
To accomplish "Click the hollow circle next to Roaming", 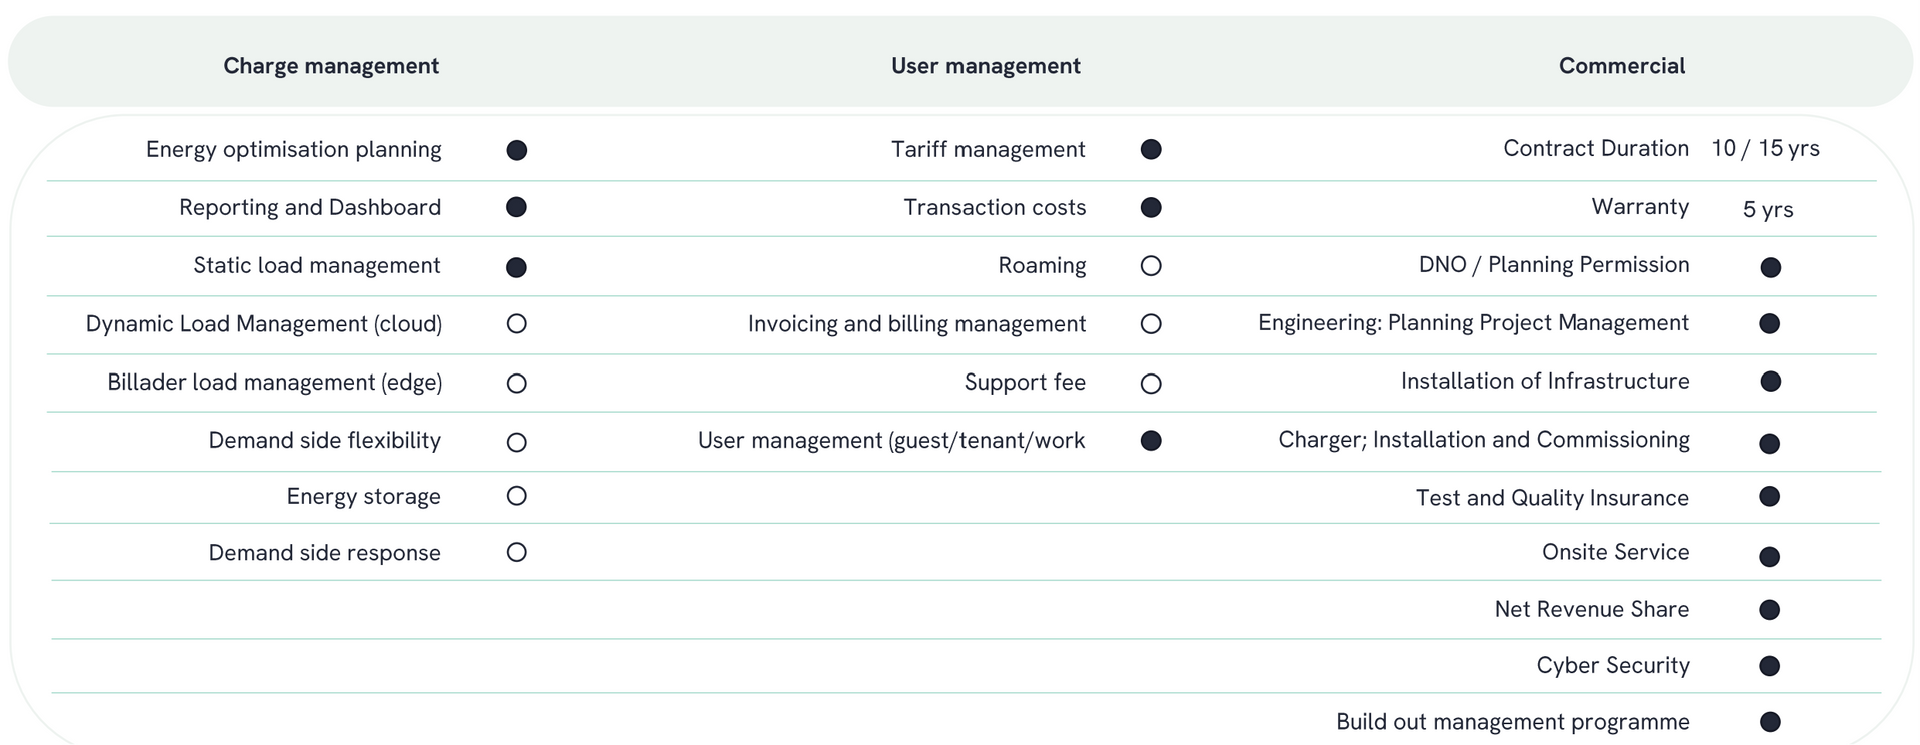I will [1151, 266].
